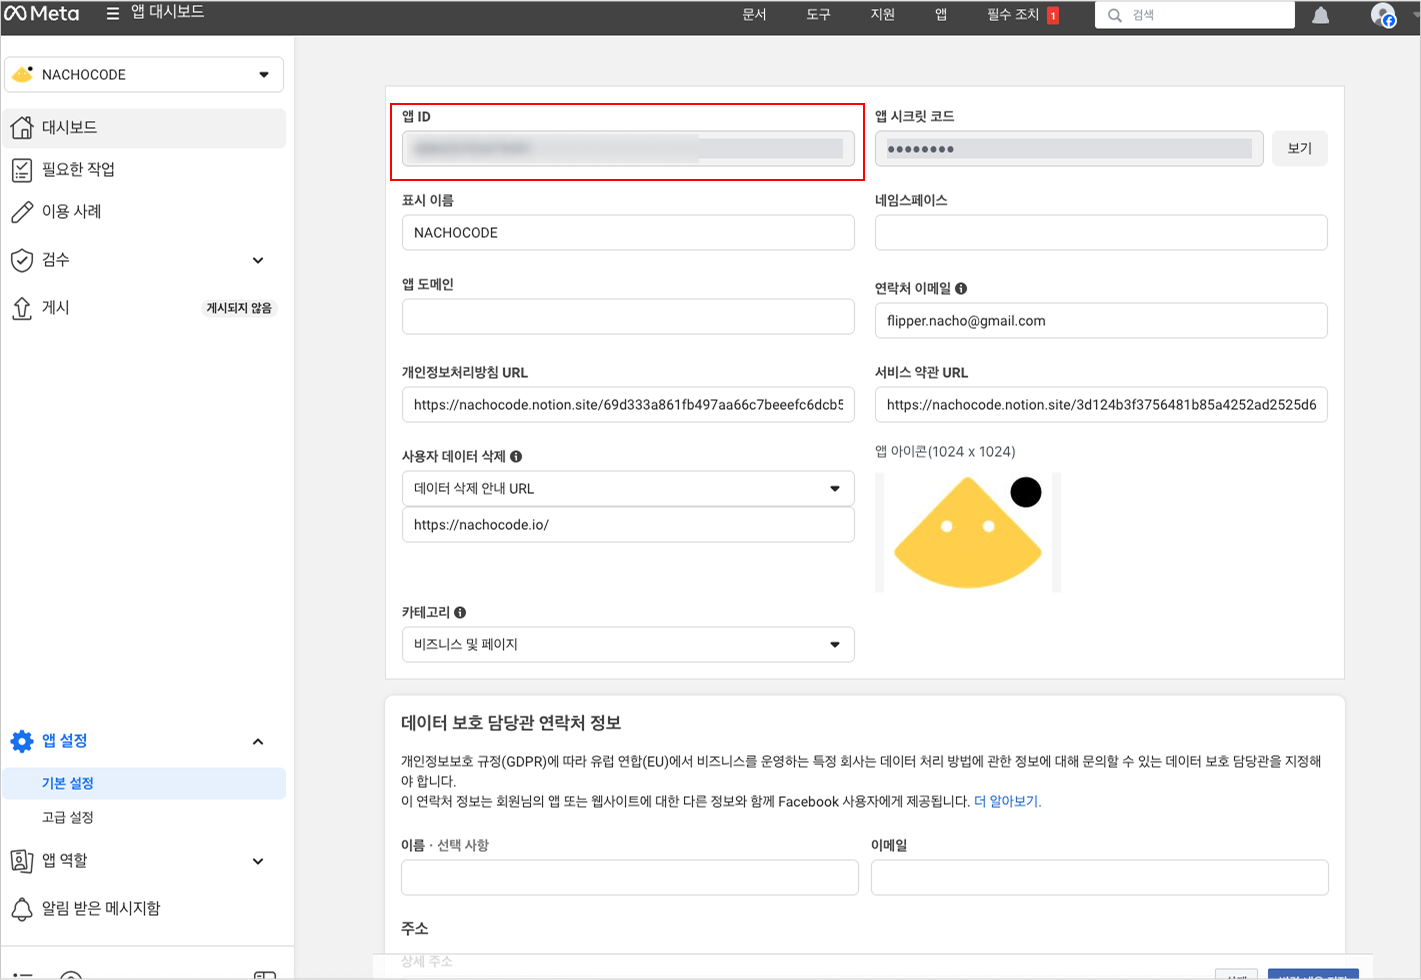This screenshot has height=980, width=1421.
Task: Go to 대시보드 in the sidebar
Action: point(144,128)
